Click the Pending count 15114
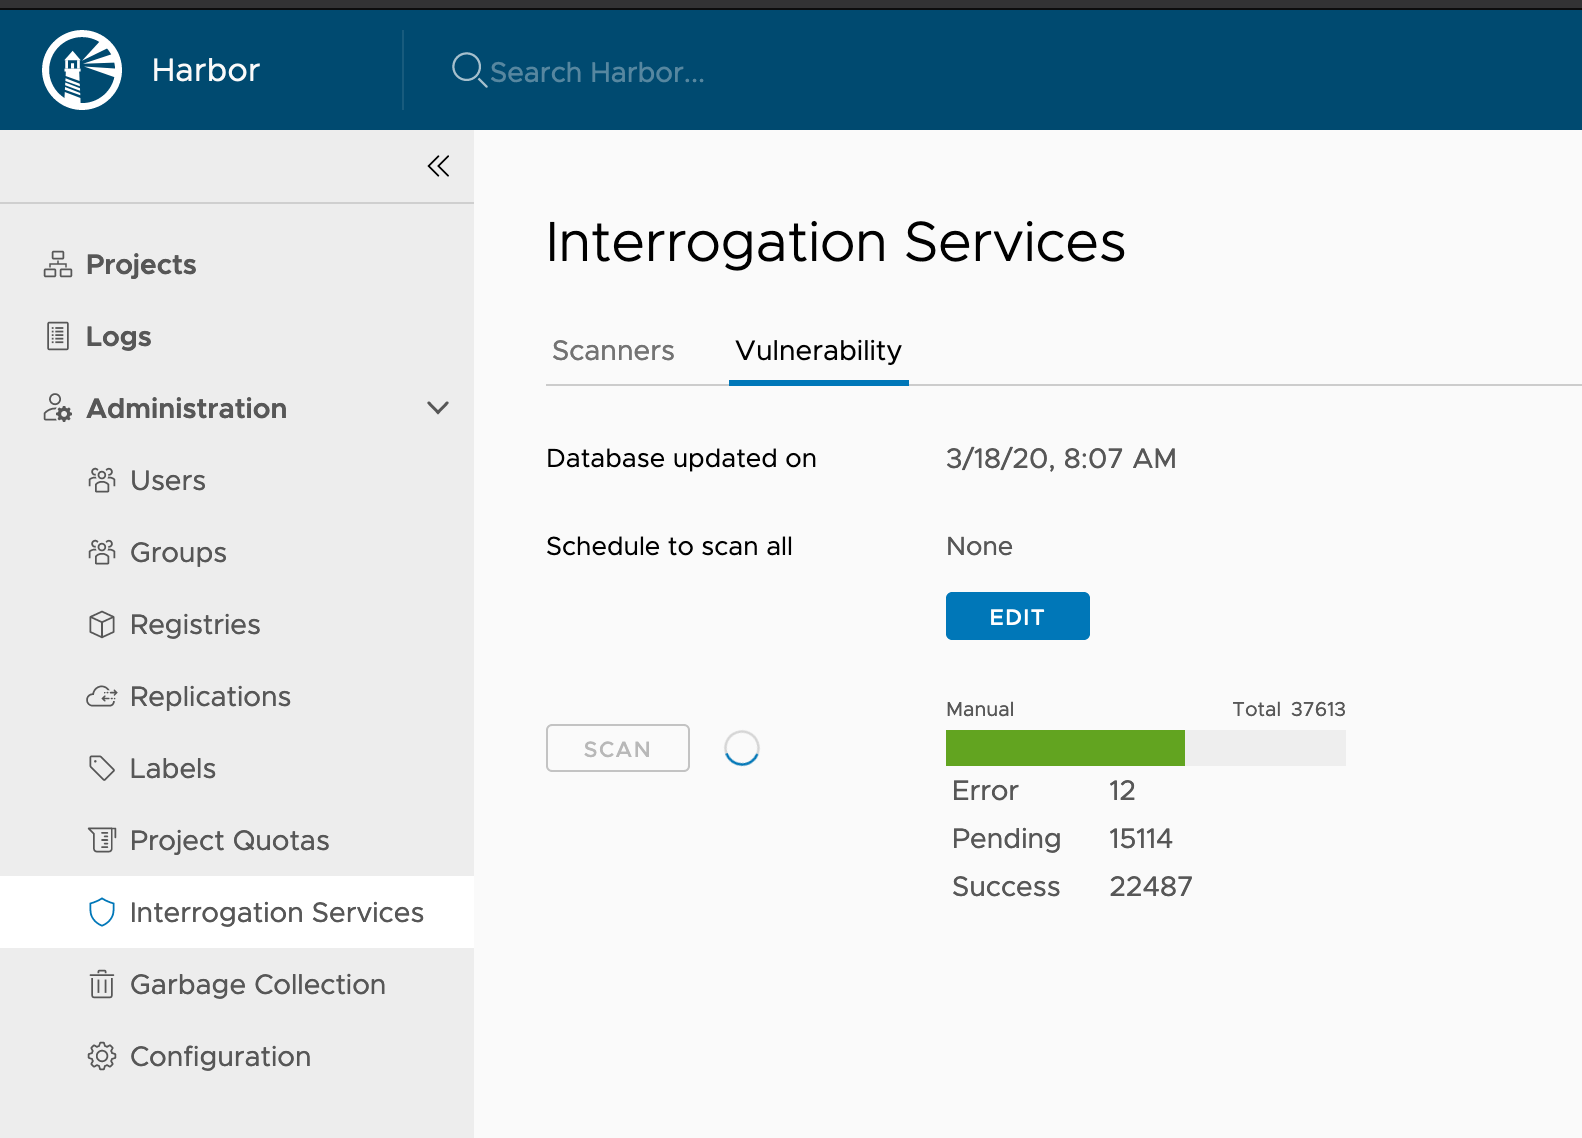 1141,838
